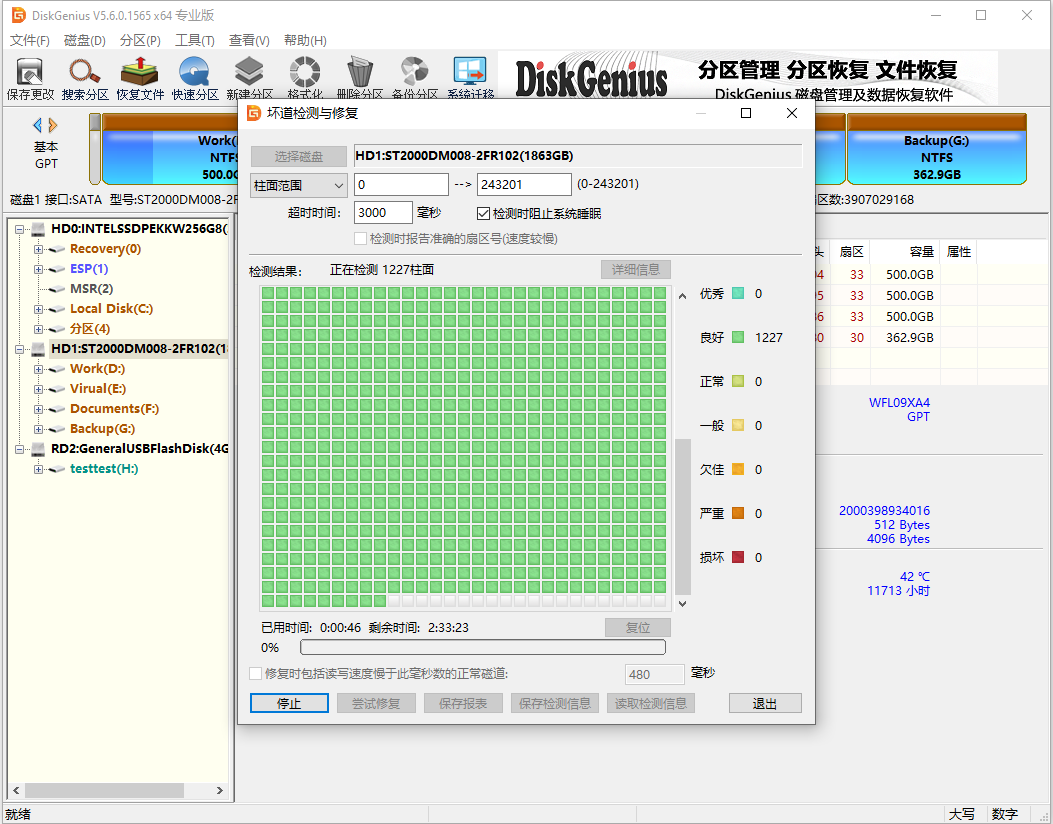Click the Good (良好) green color swatch
Screen dimensions: 1053x824
tap(738, 337)
